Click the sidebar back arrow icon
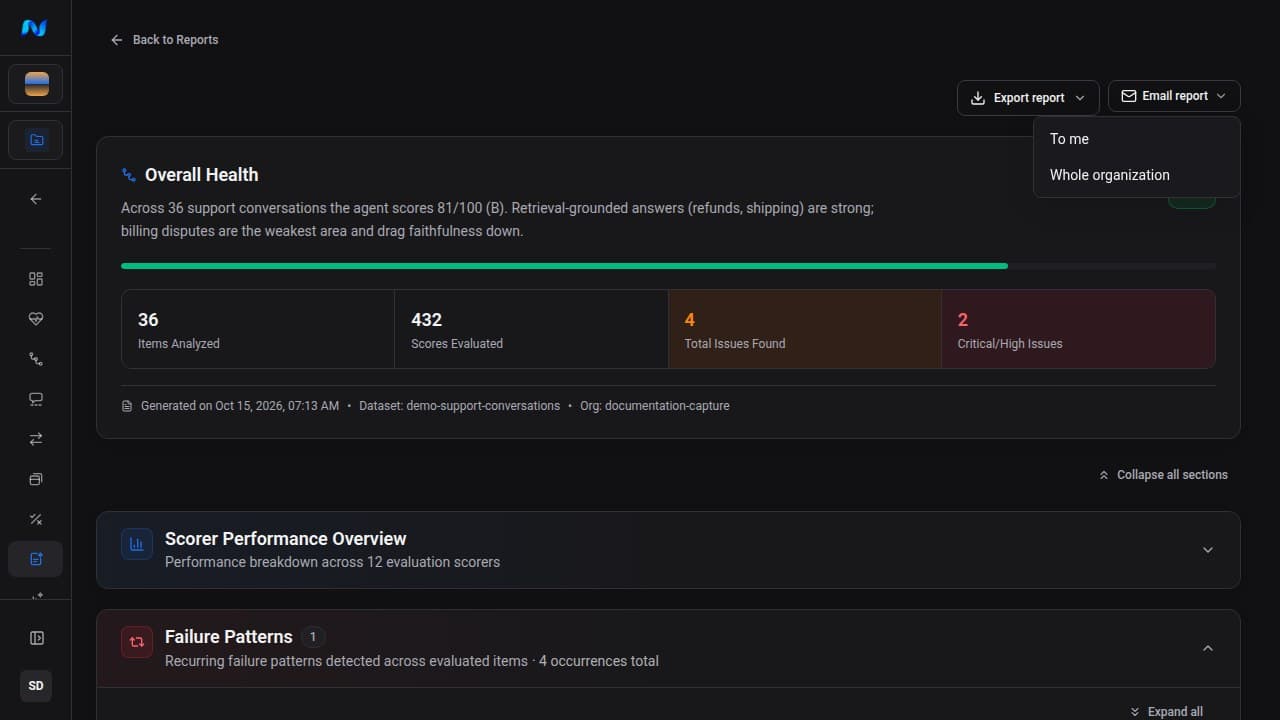The height and width of the screenshot is (720, 1280). 36,199
